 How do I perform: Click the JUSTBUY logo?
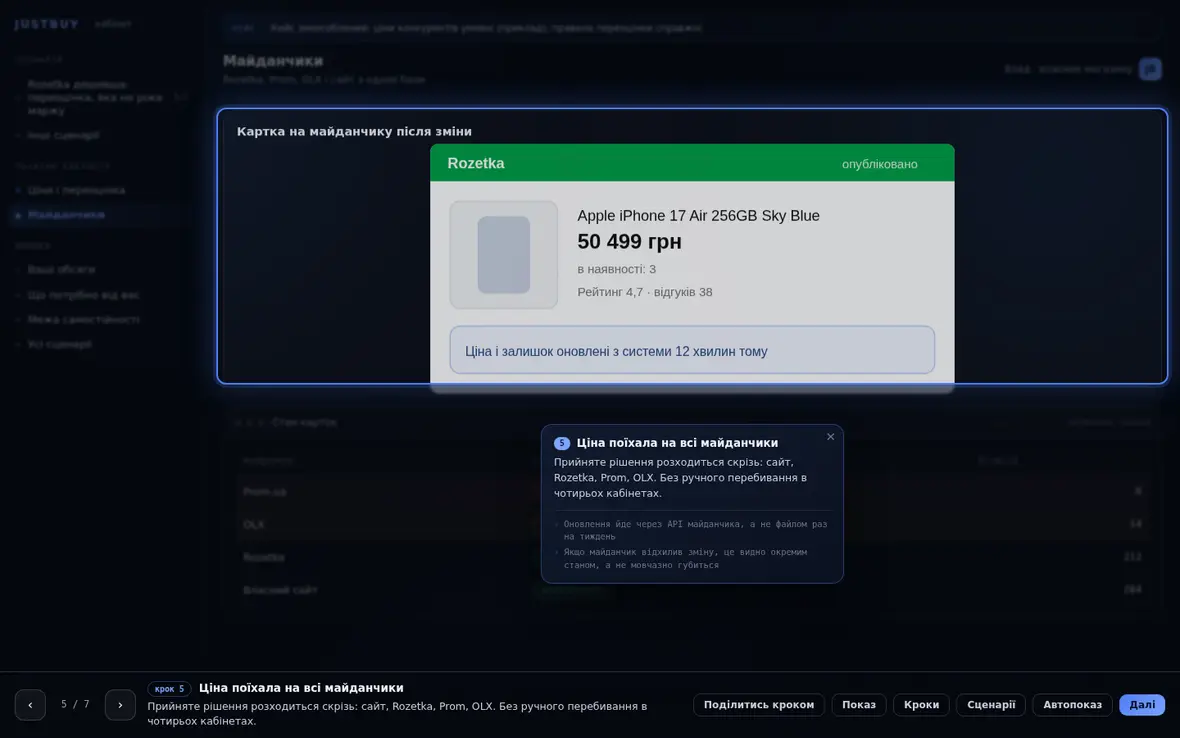[47, 24]
